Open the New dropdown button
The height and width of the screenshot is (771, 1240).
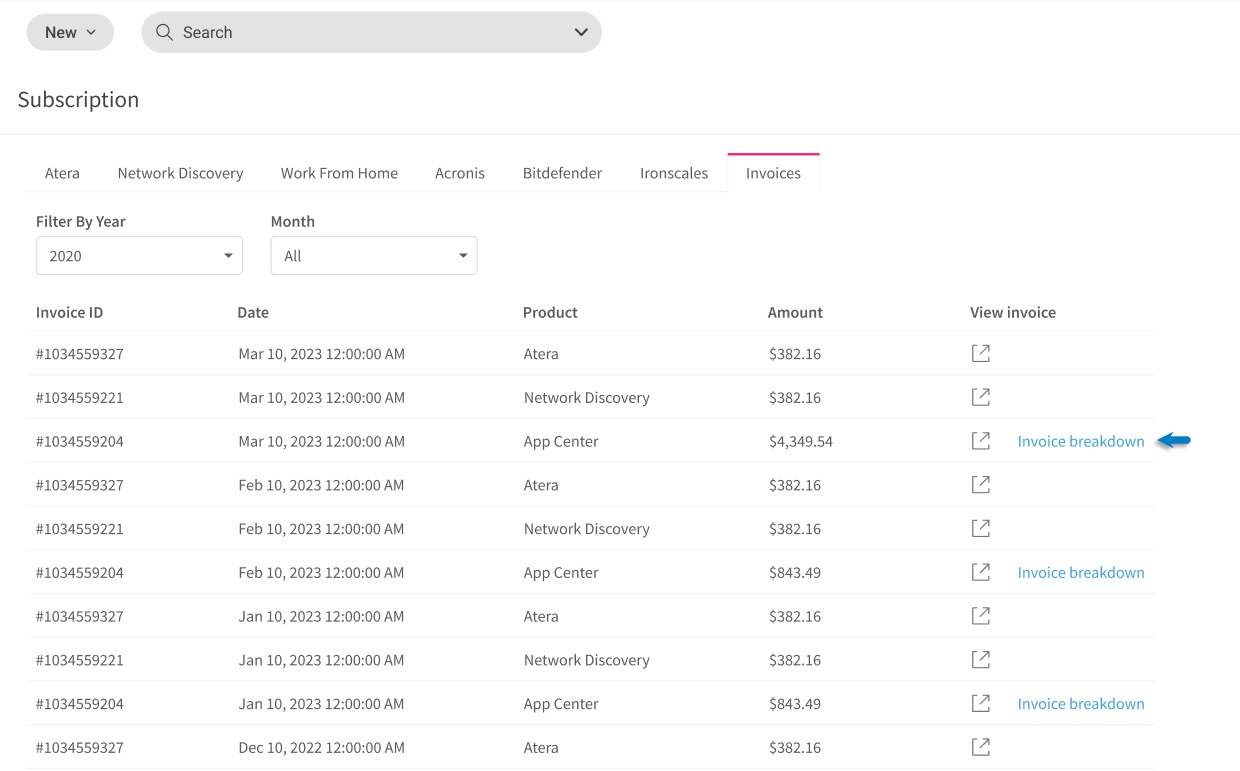tap(70, 32)
